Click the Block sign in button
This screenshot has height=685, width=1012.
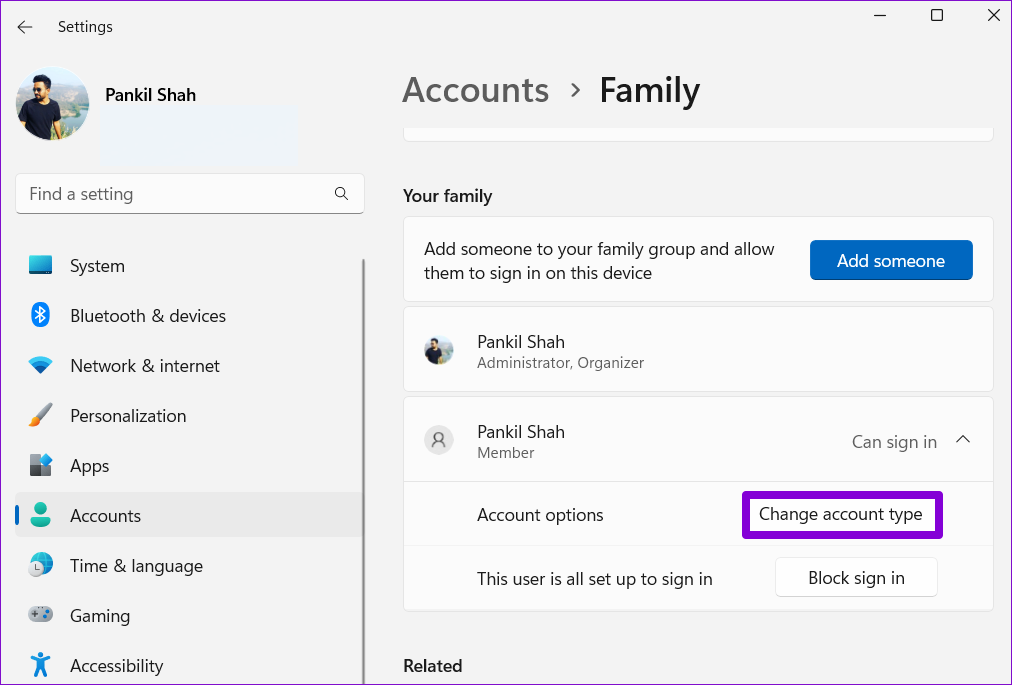856,578
